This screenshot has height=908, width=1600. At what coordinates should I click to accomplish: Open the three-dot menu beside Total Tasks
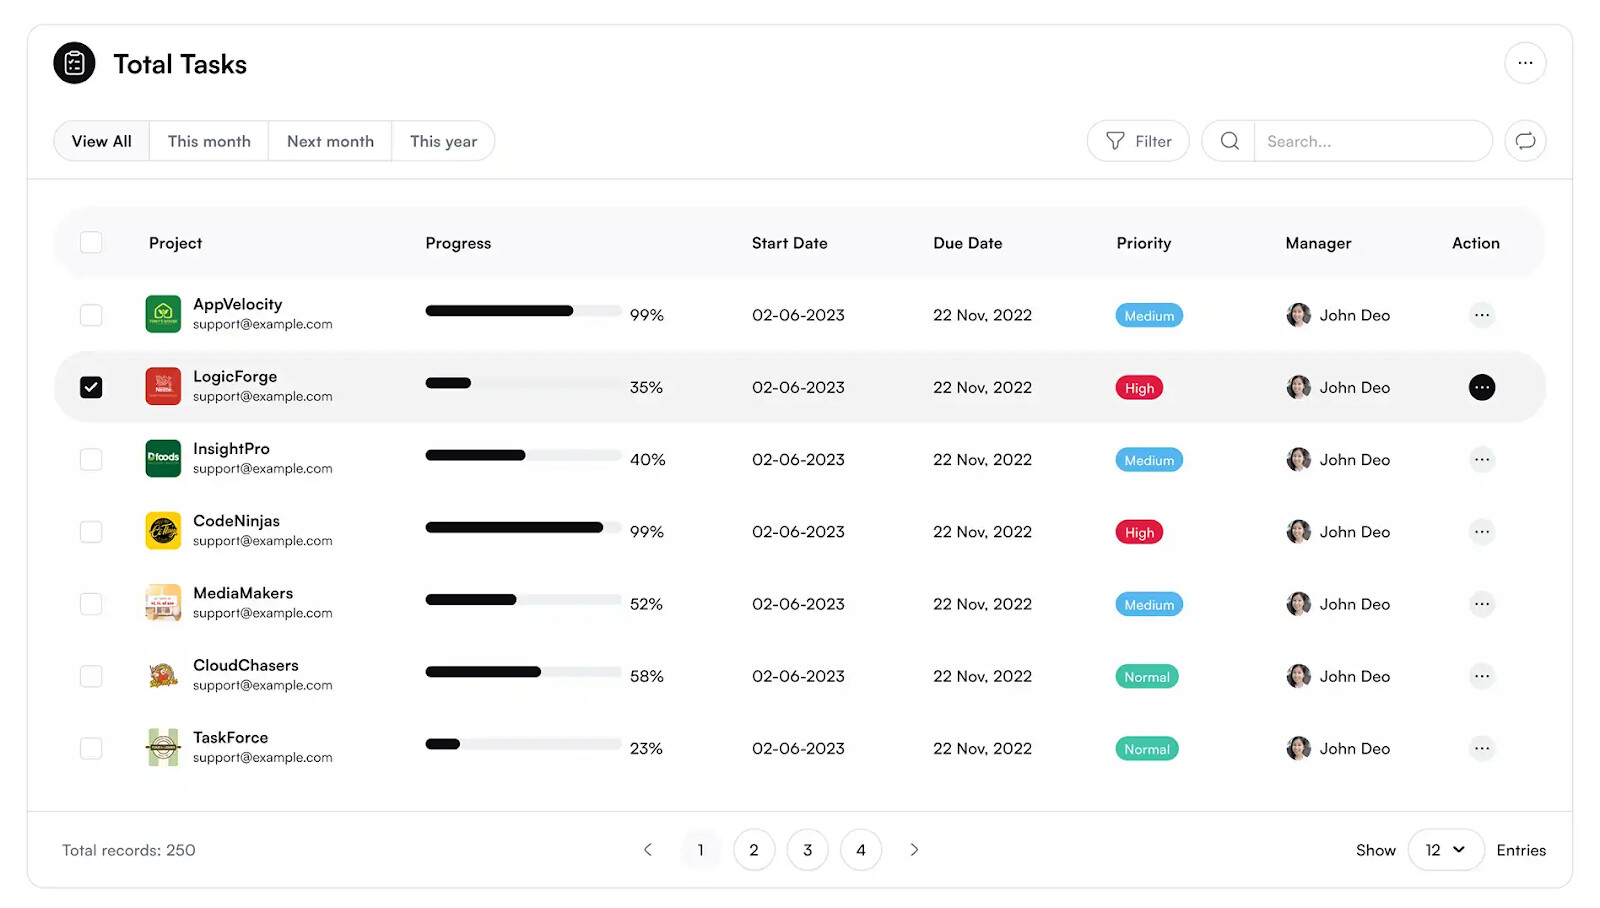coord(1524,63)
